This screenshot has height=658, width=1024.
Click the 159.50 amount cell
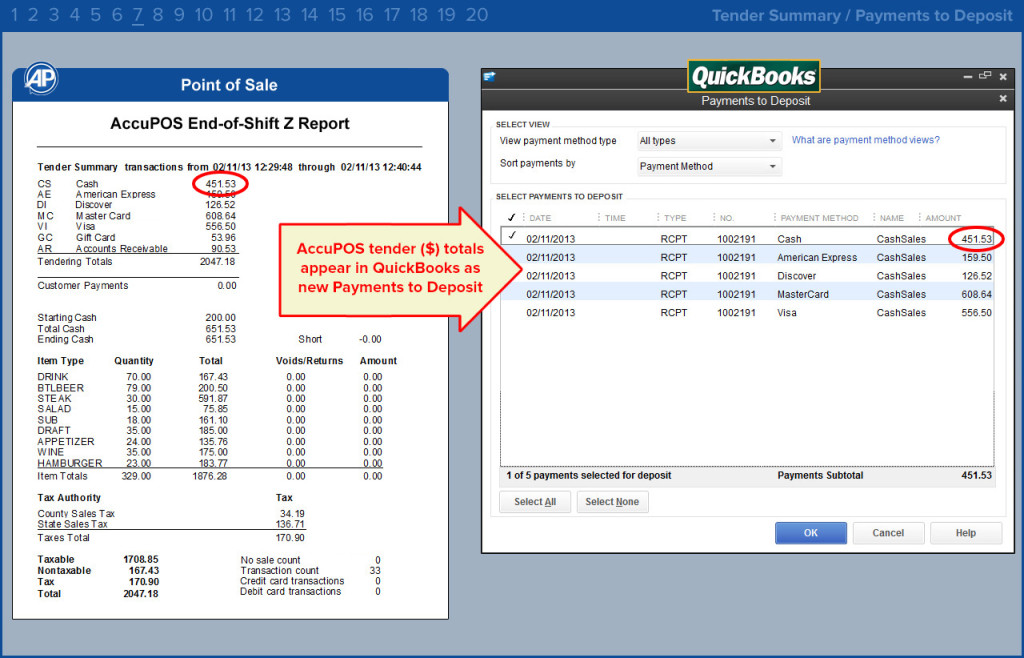(976, 257)
